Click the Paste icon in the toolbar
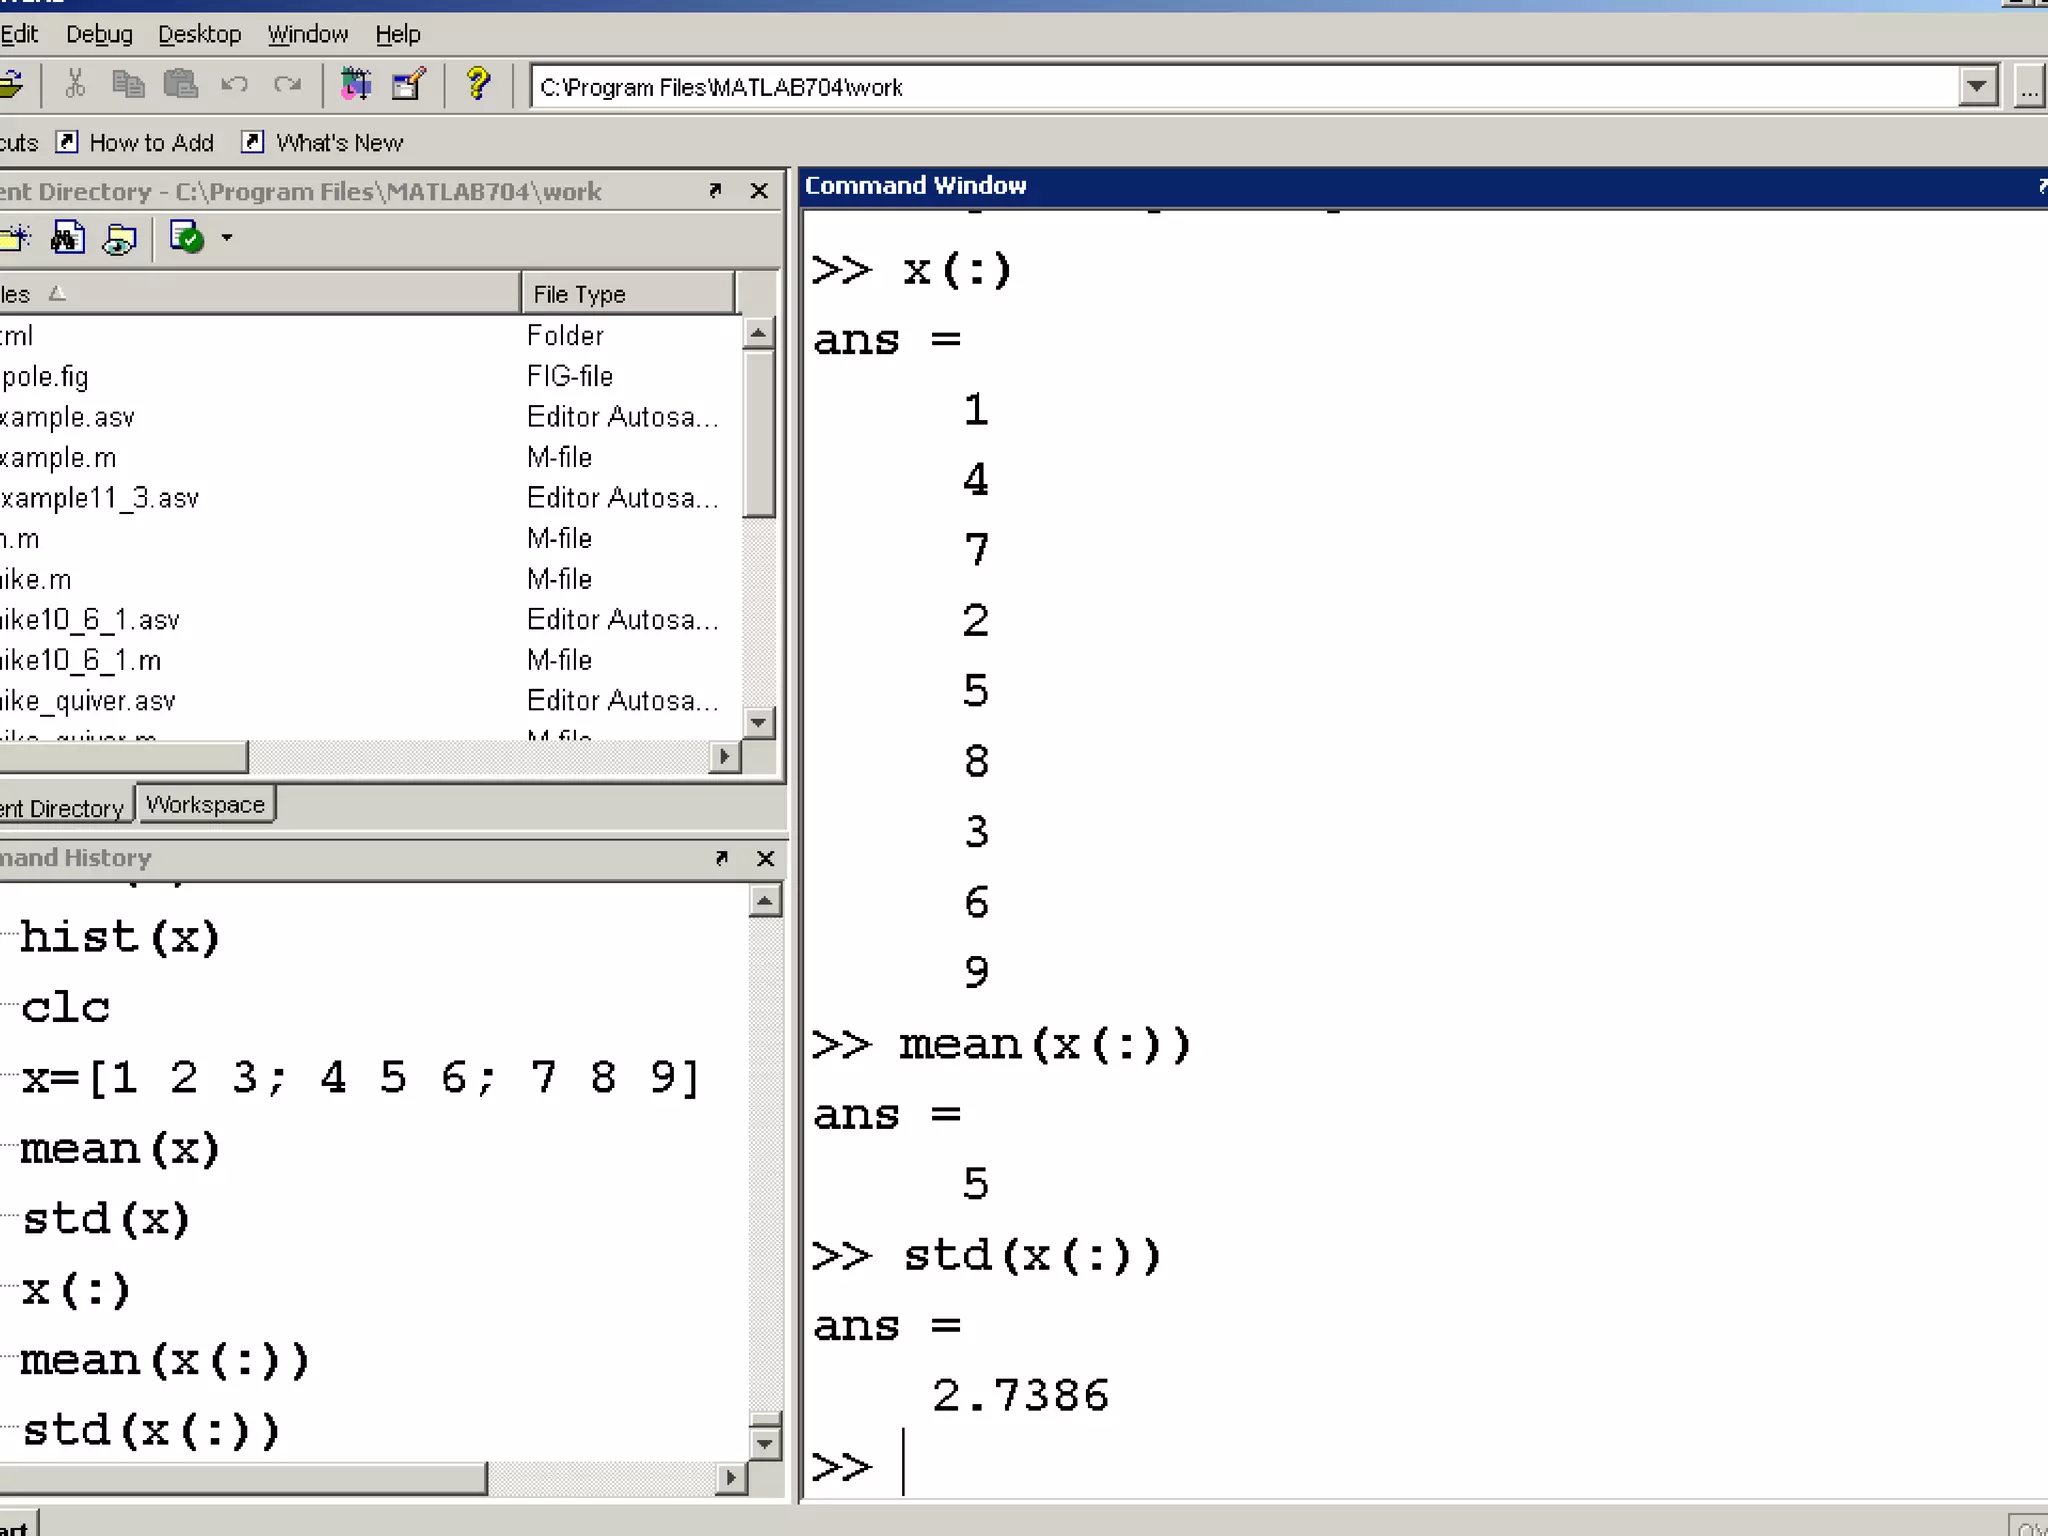 180,85
